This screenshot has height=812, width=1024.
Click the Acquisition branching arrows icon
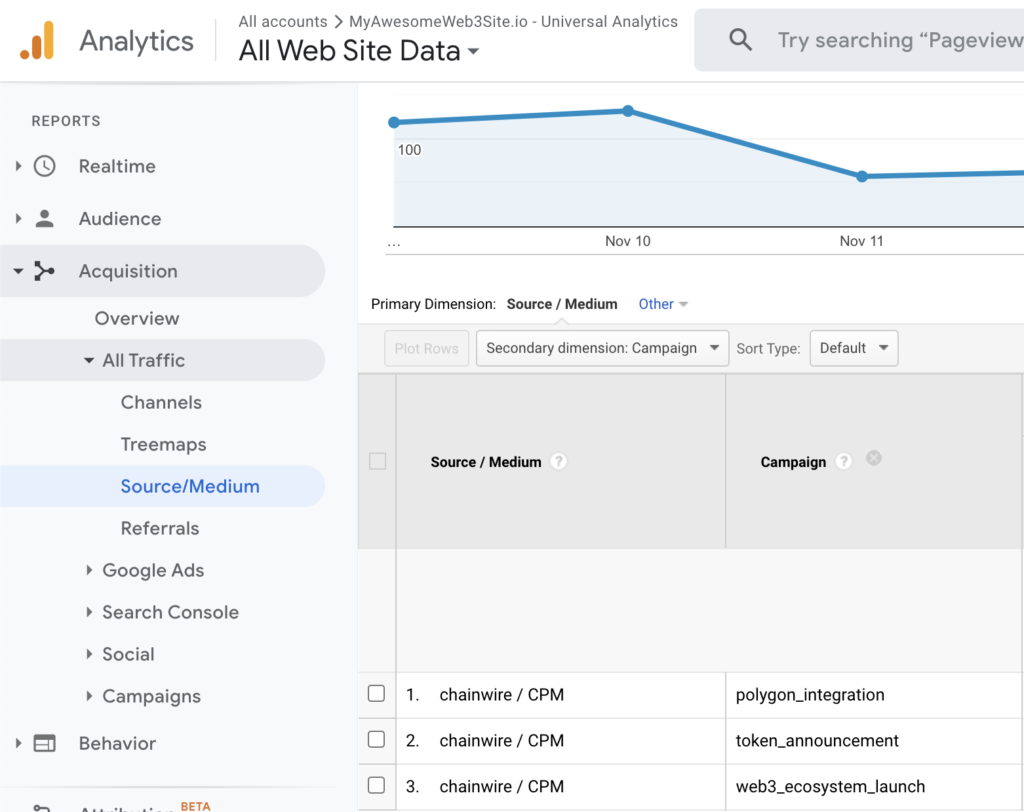pos(44,271)
